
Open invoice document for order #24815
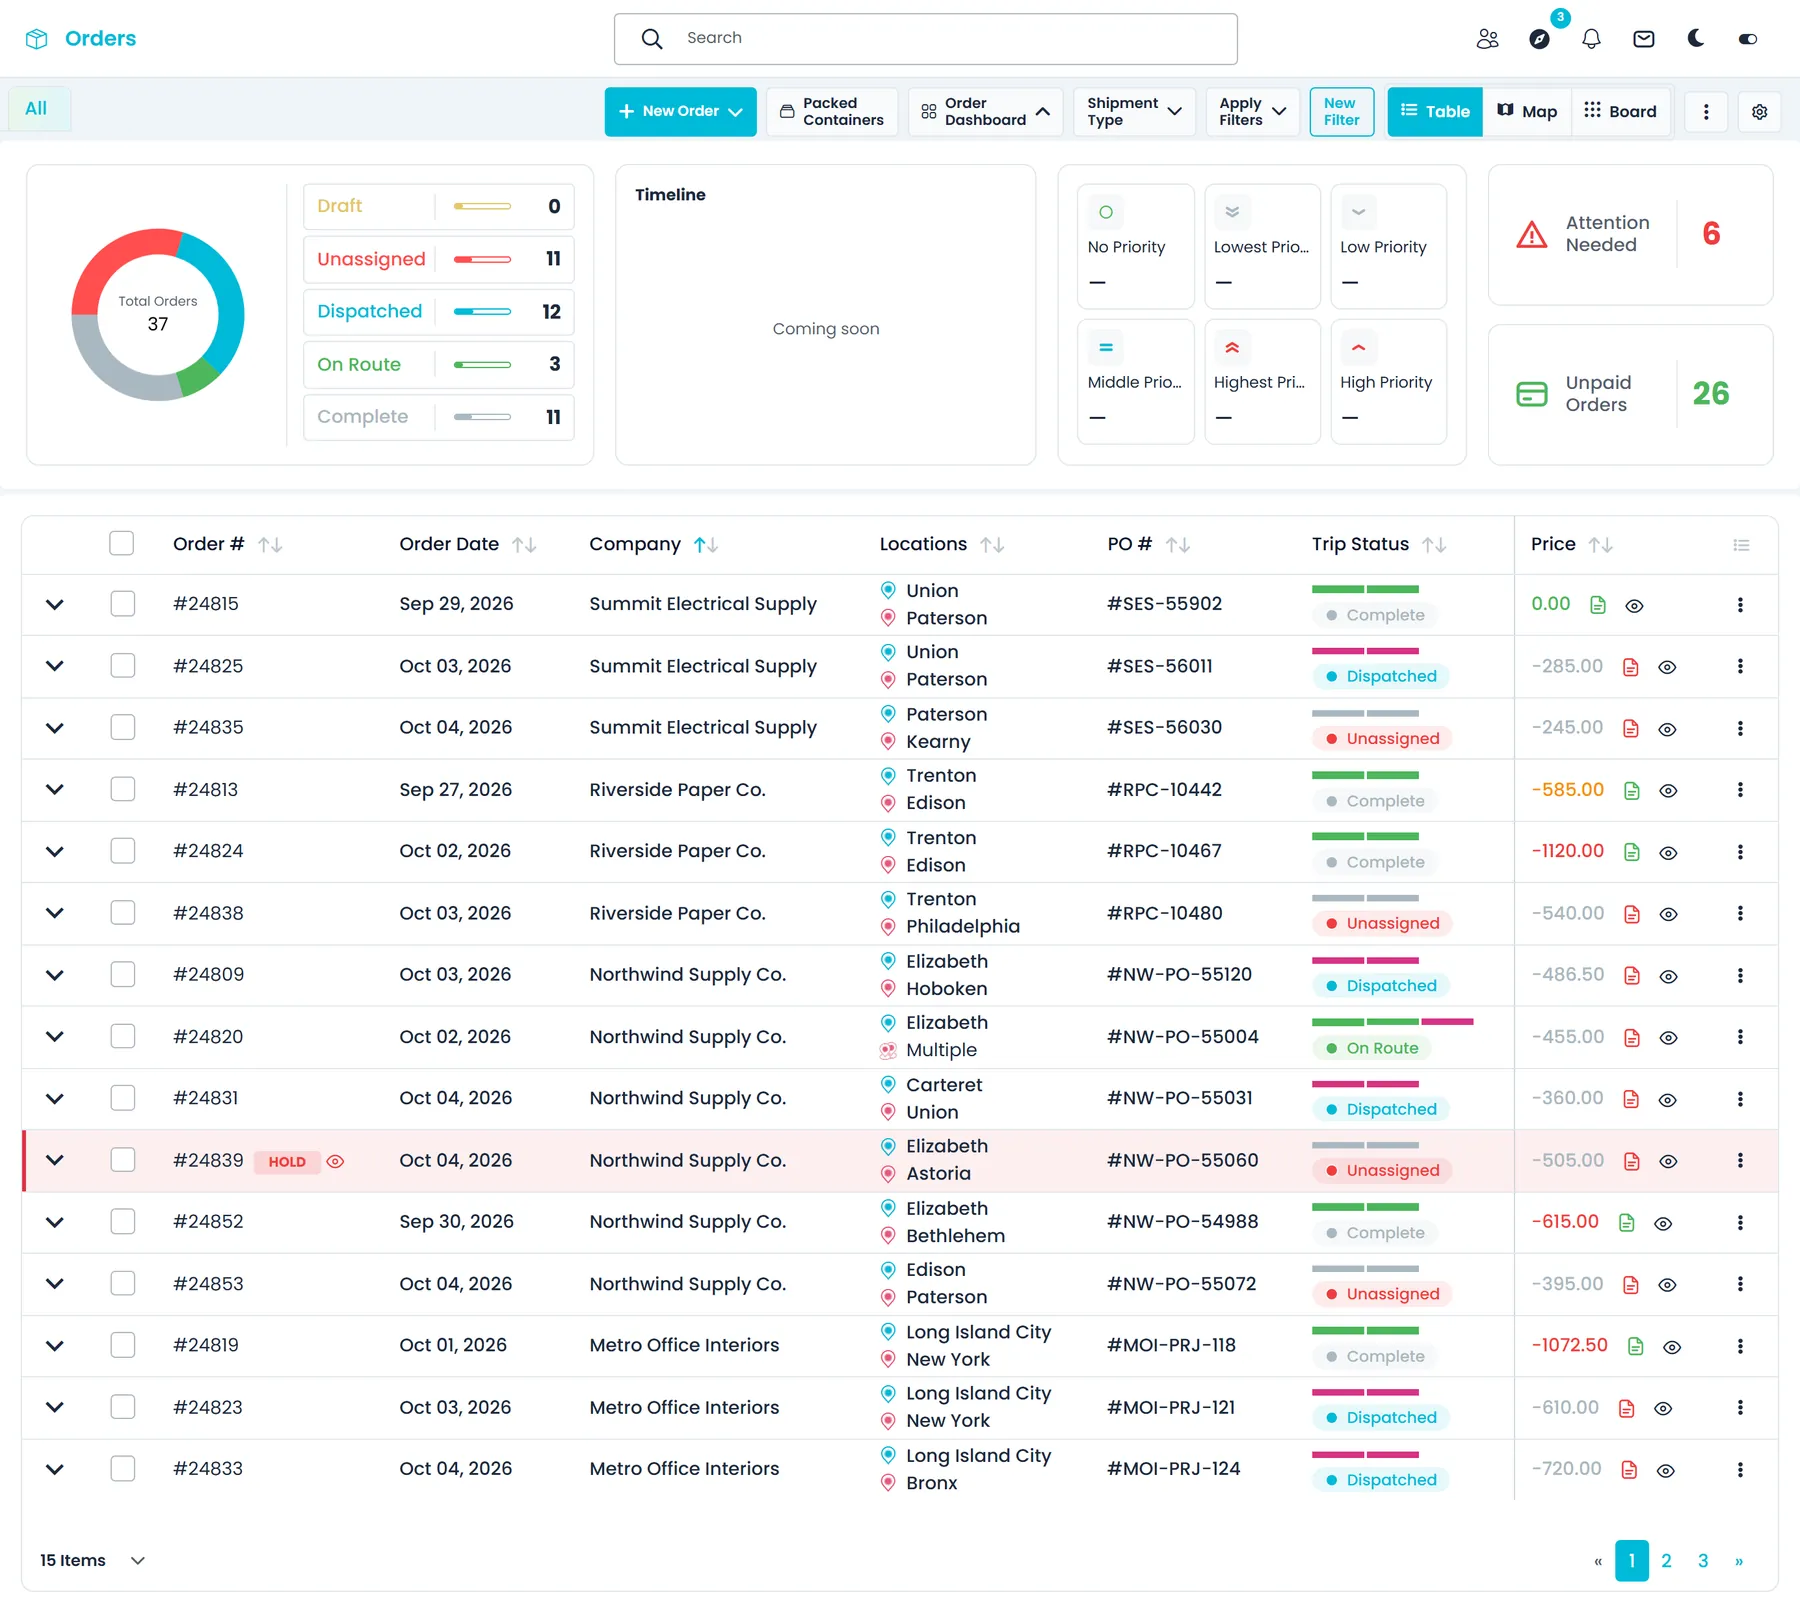[1598, 605]
